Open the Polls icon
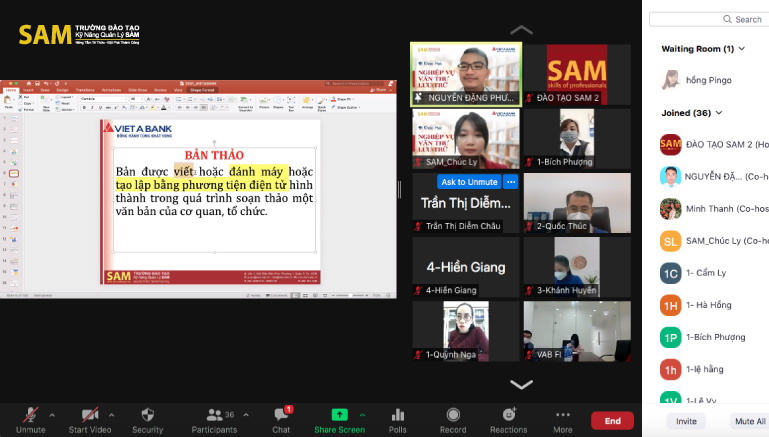Screen dimensions: 769x437 point(398,420)
